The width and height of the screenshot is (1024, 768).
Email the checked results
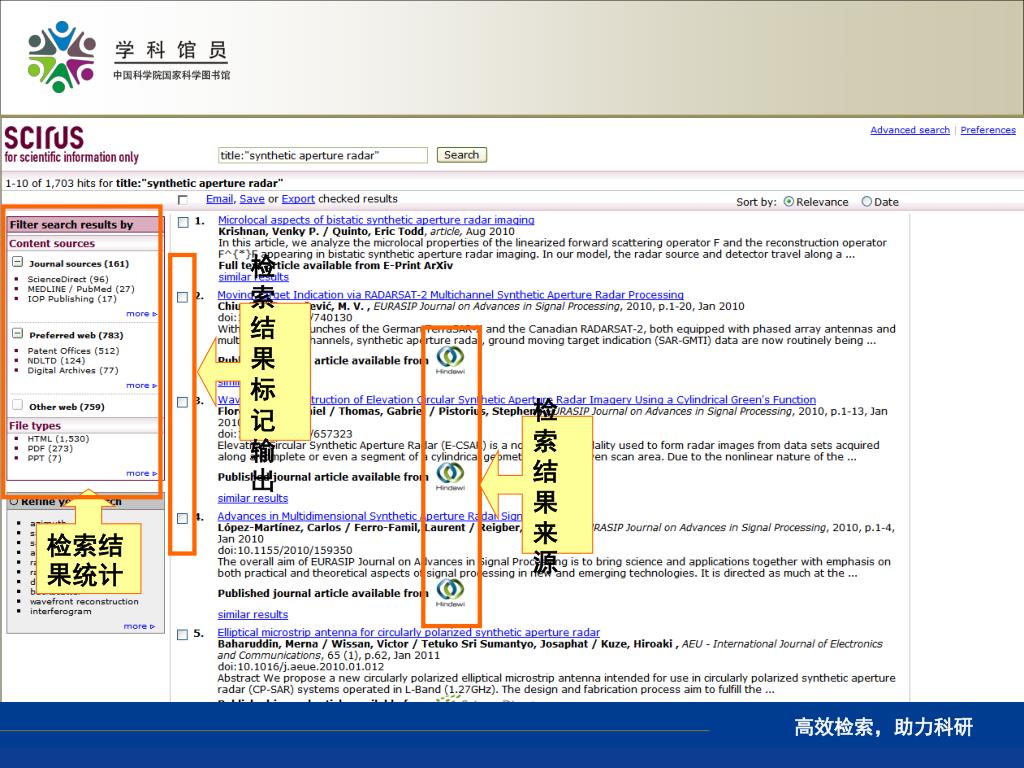[x=219, y=199]
